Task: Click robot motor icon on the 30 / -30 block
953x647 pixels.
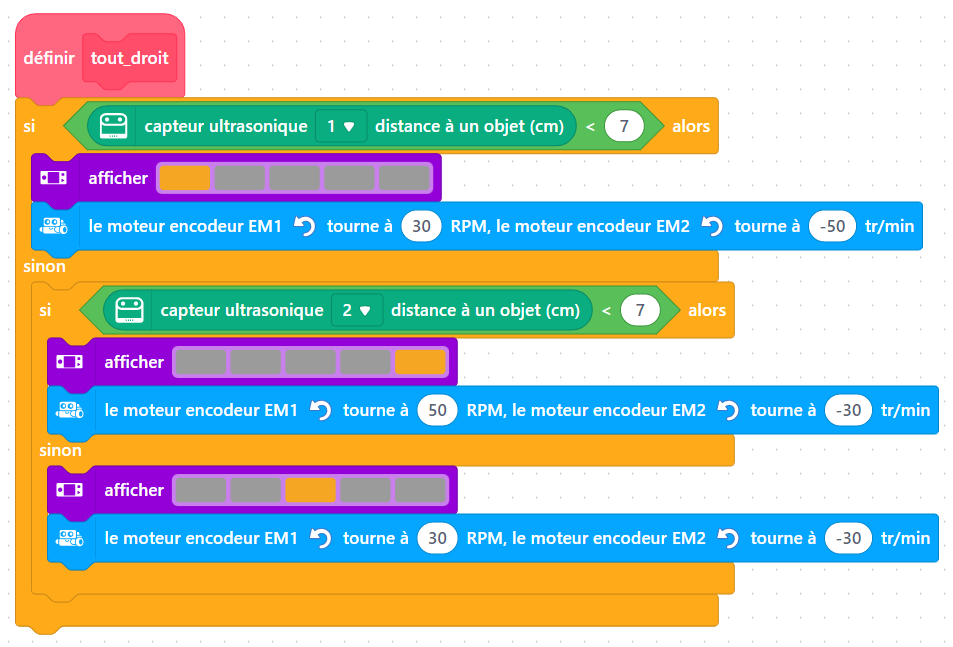Action: click(x=69, y=538)
